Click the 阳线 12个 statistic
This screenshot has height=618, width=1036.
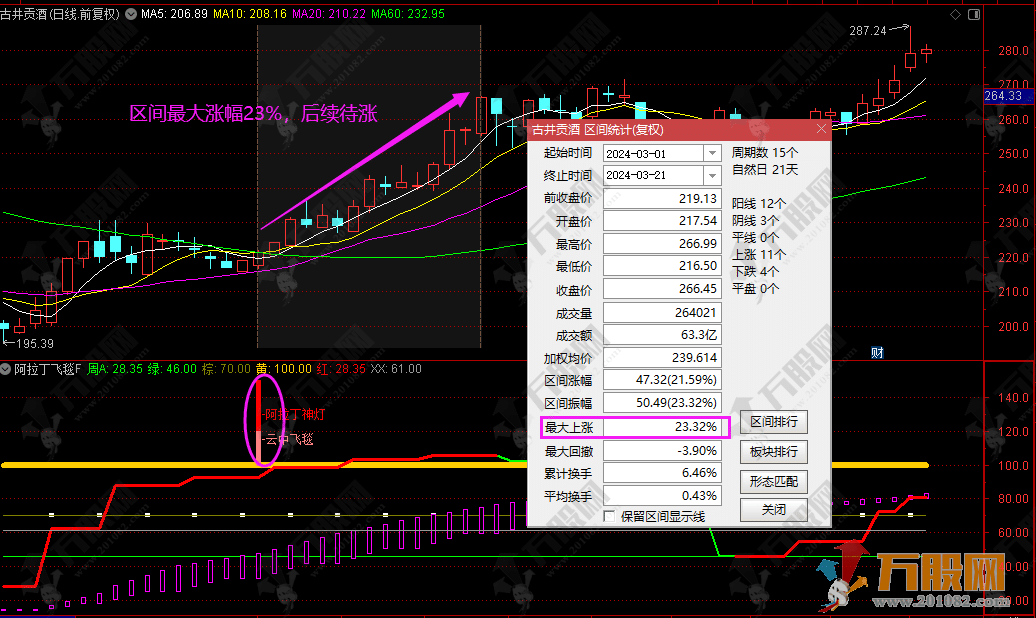pos(758,204)
